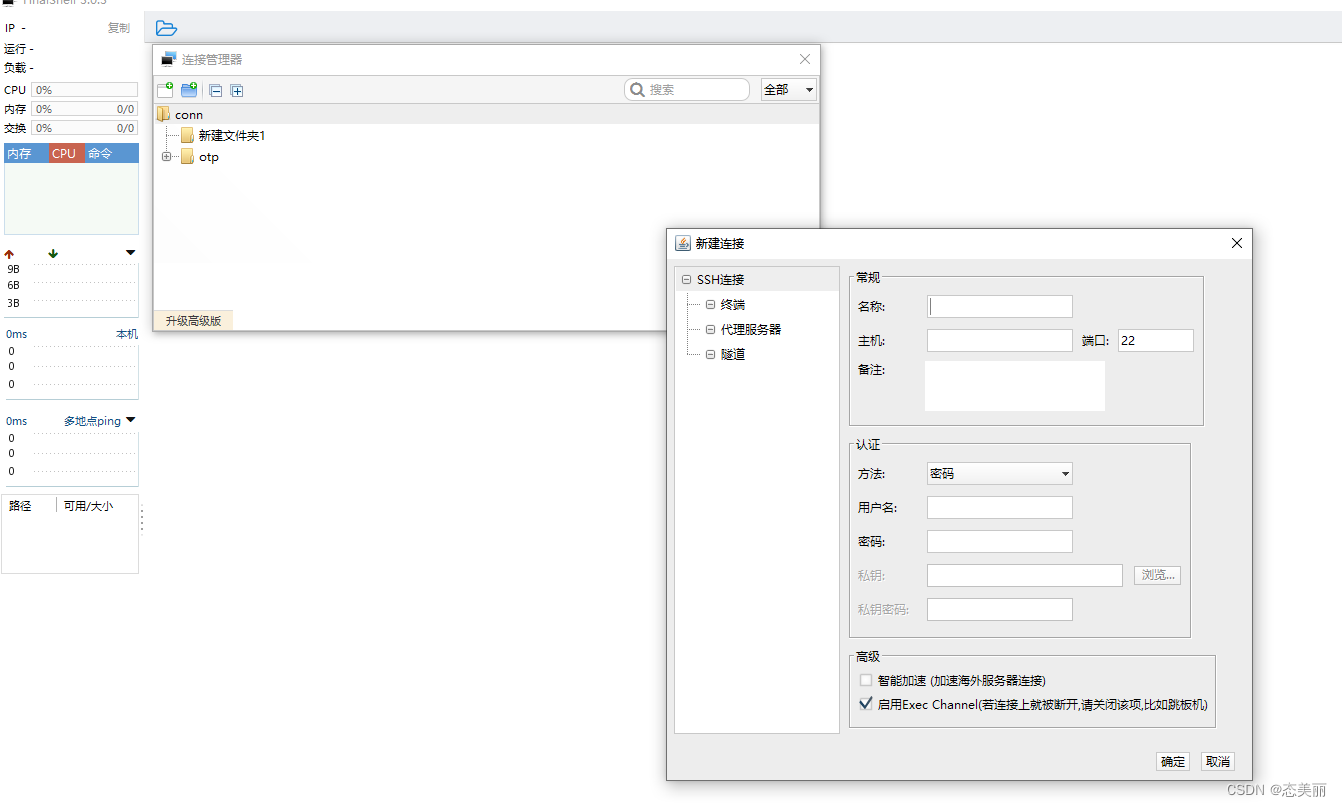This screenshot has width=1342, height=806.
Task: Click 取消 to cancel new connection
Action: (x=1217, y=762)
